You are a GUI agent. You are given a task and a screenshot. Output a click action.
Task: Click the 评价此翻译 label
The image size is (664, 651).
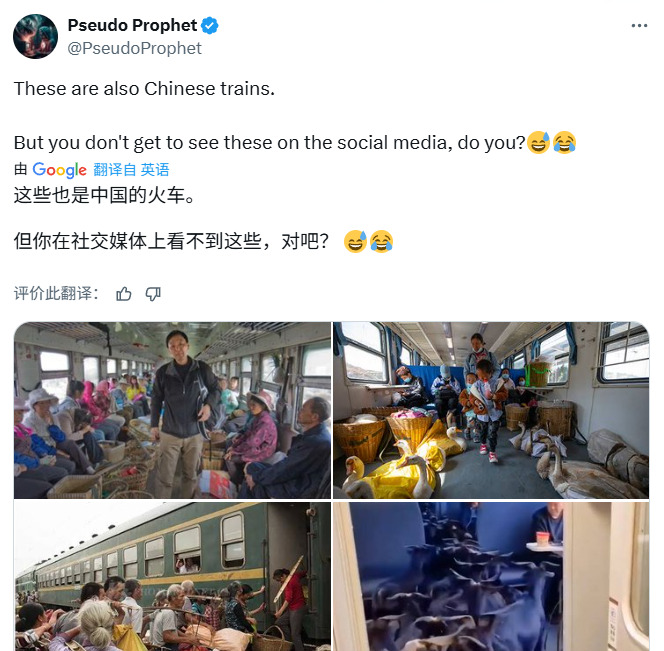click(56, 293)
